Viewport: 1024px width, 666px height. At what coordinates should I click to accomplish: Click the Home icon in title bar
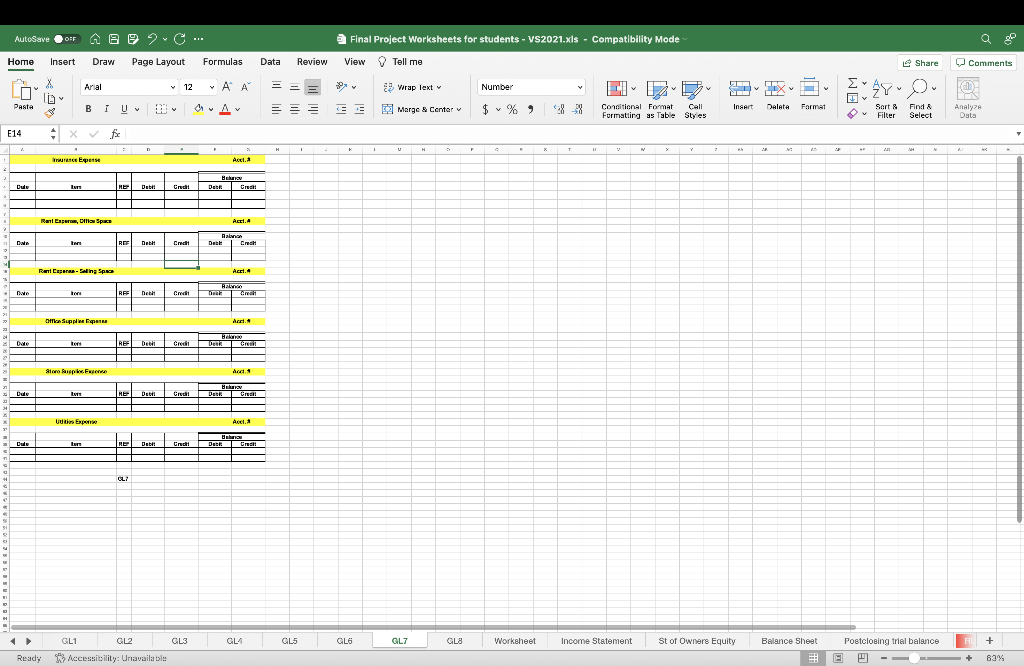(95, 39)
